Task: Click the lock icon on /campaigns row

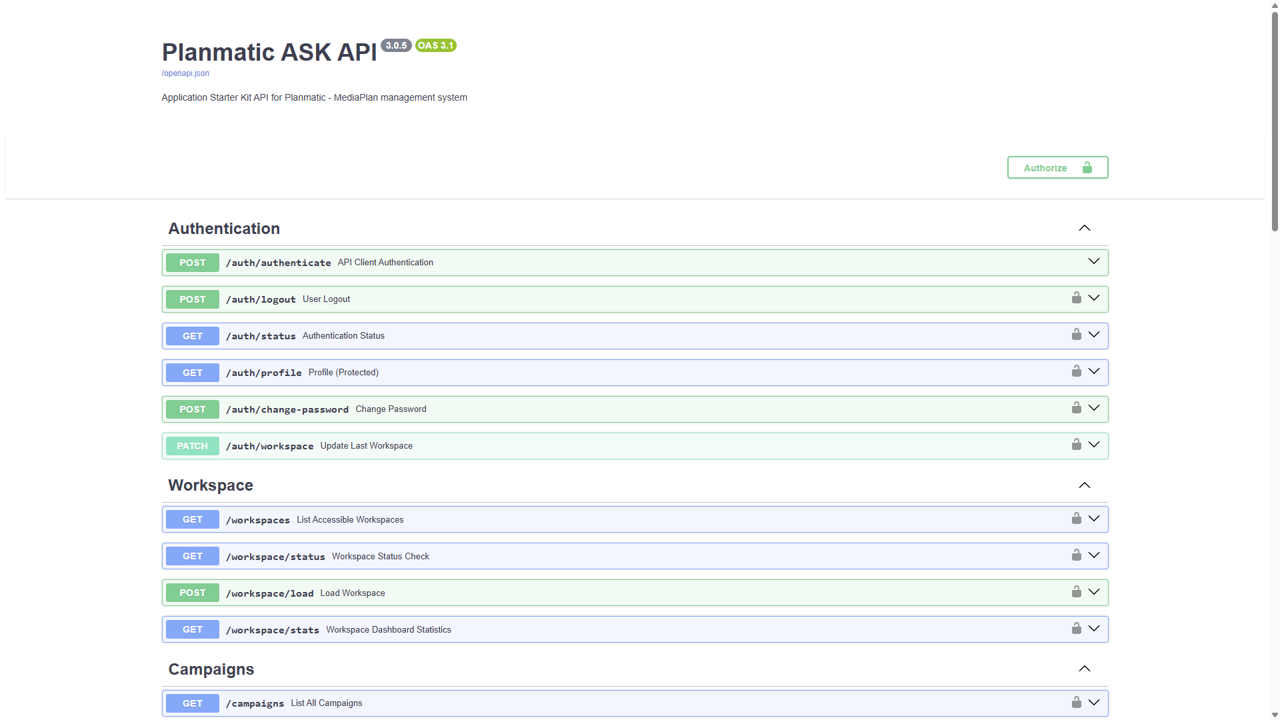Action: click(1076, 703)
